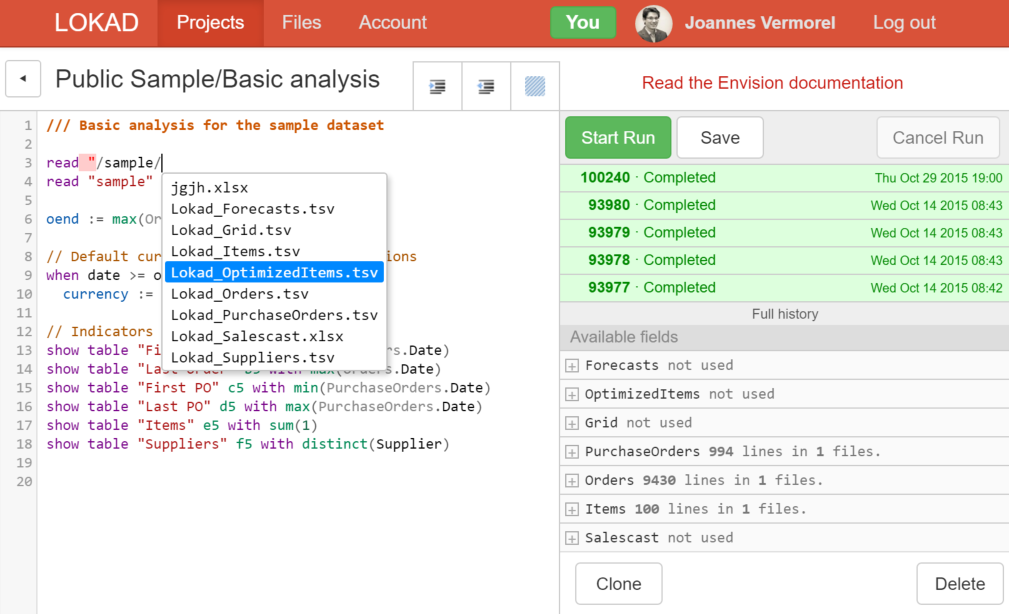Open Joannes Vermorel's profile avatar
Image resolution: width=1009 pixels, height=614 pixels.
(653, 23)
